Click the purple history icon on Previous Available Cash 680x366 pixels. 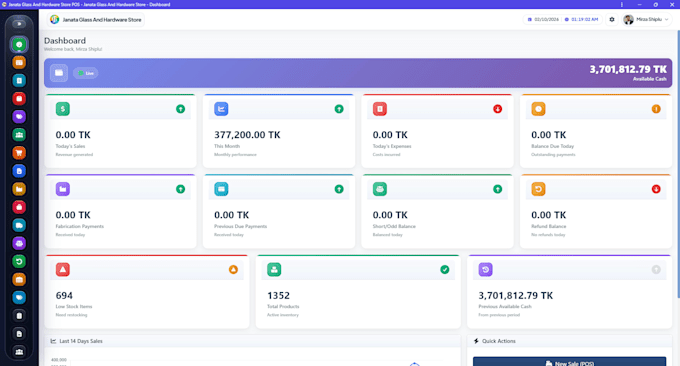coord(485,270)
